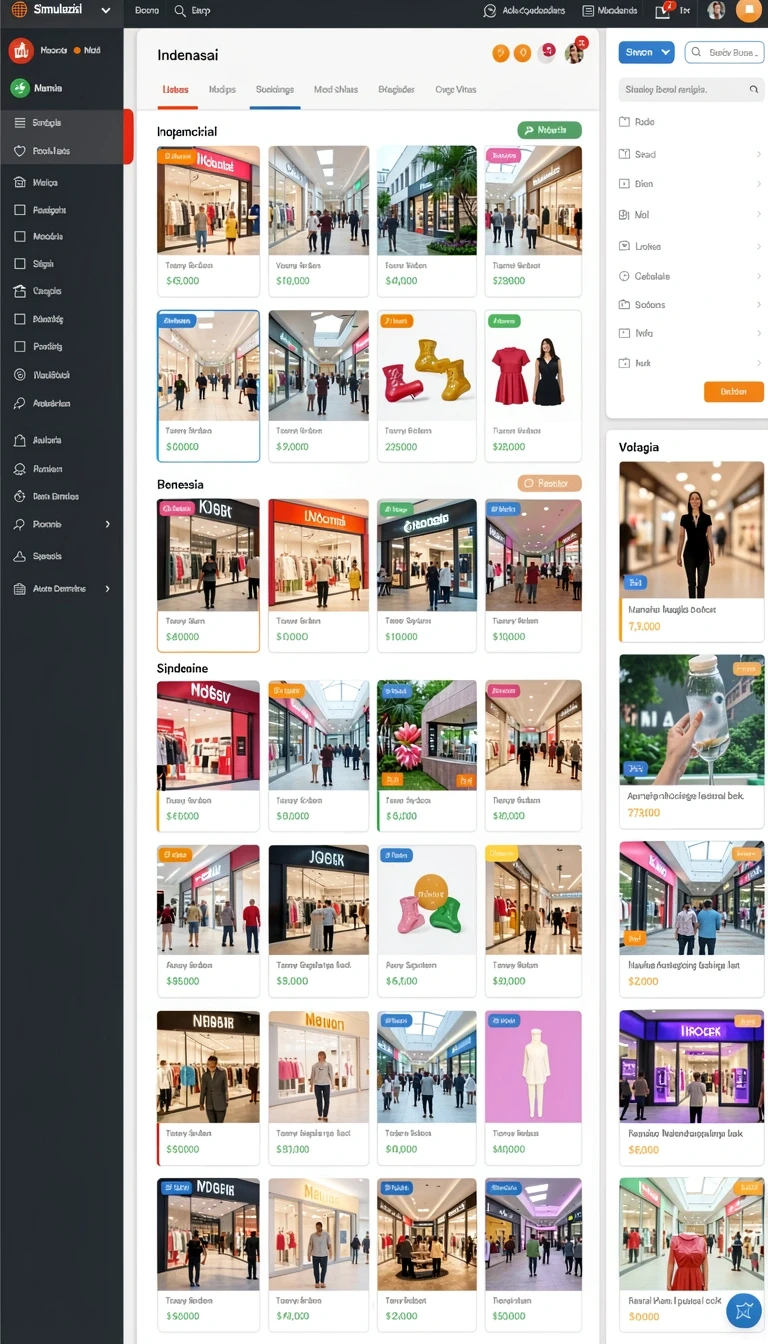This screenshot has height=1344, width=768.
Task: Expand the Sead row chevron
Action: pyautogui.click(x=759, y=155)
